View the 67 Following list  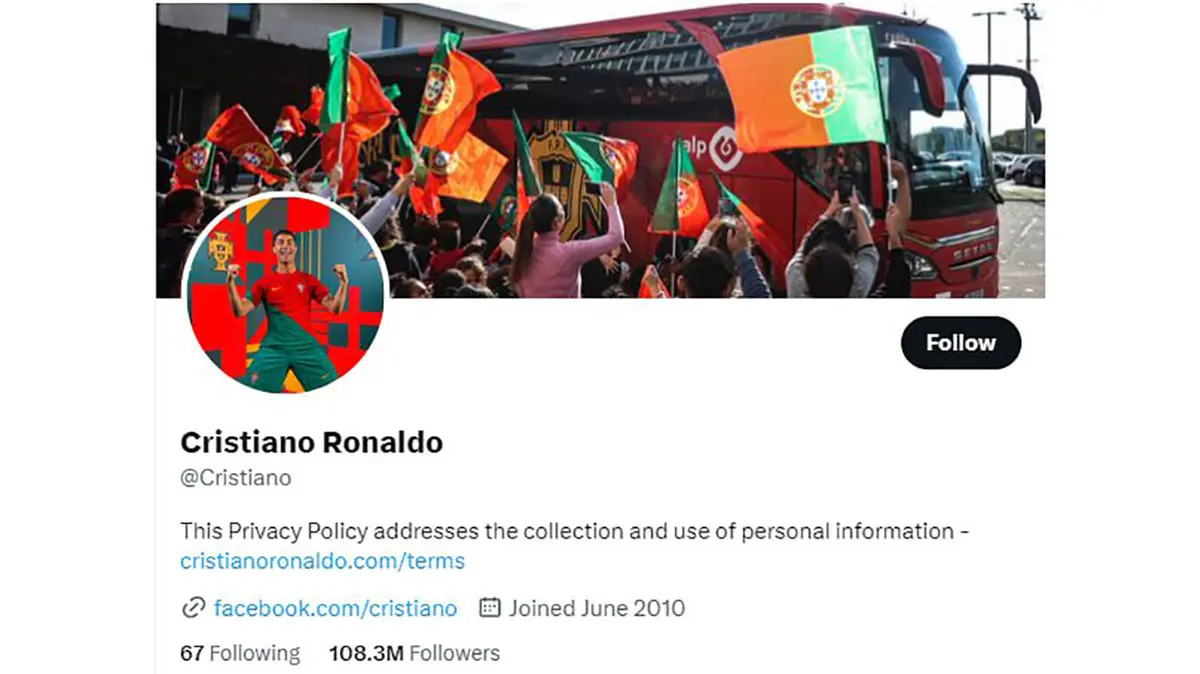point(240,653)
